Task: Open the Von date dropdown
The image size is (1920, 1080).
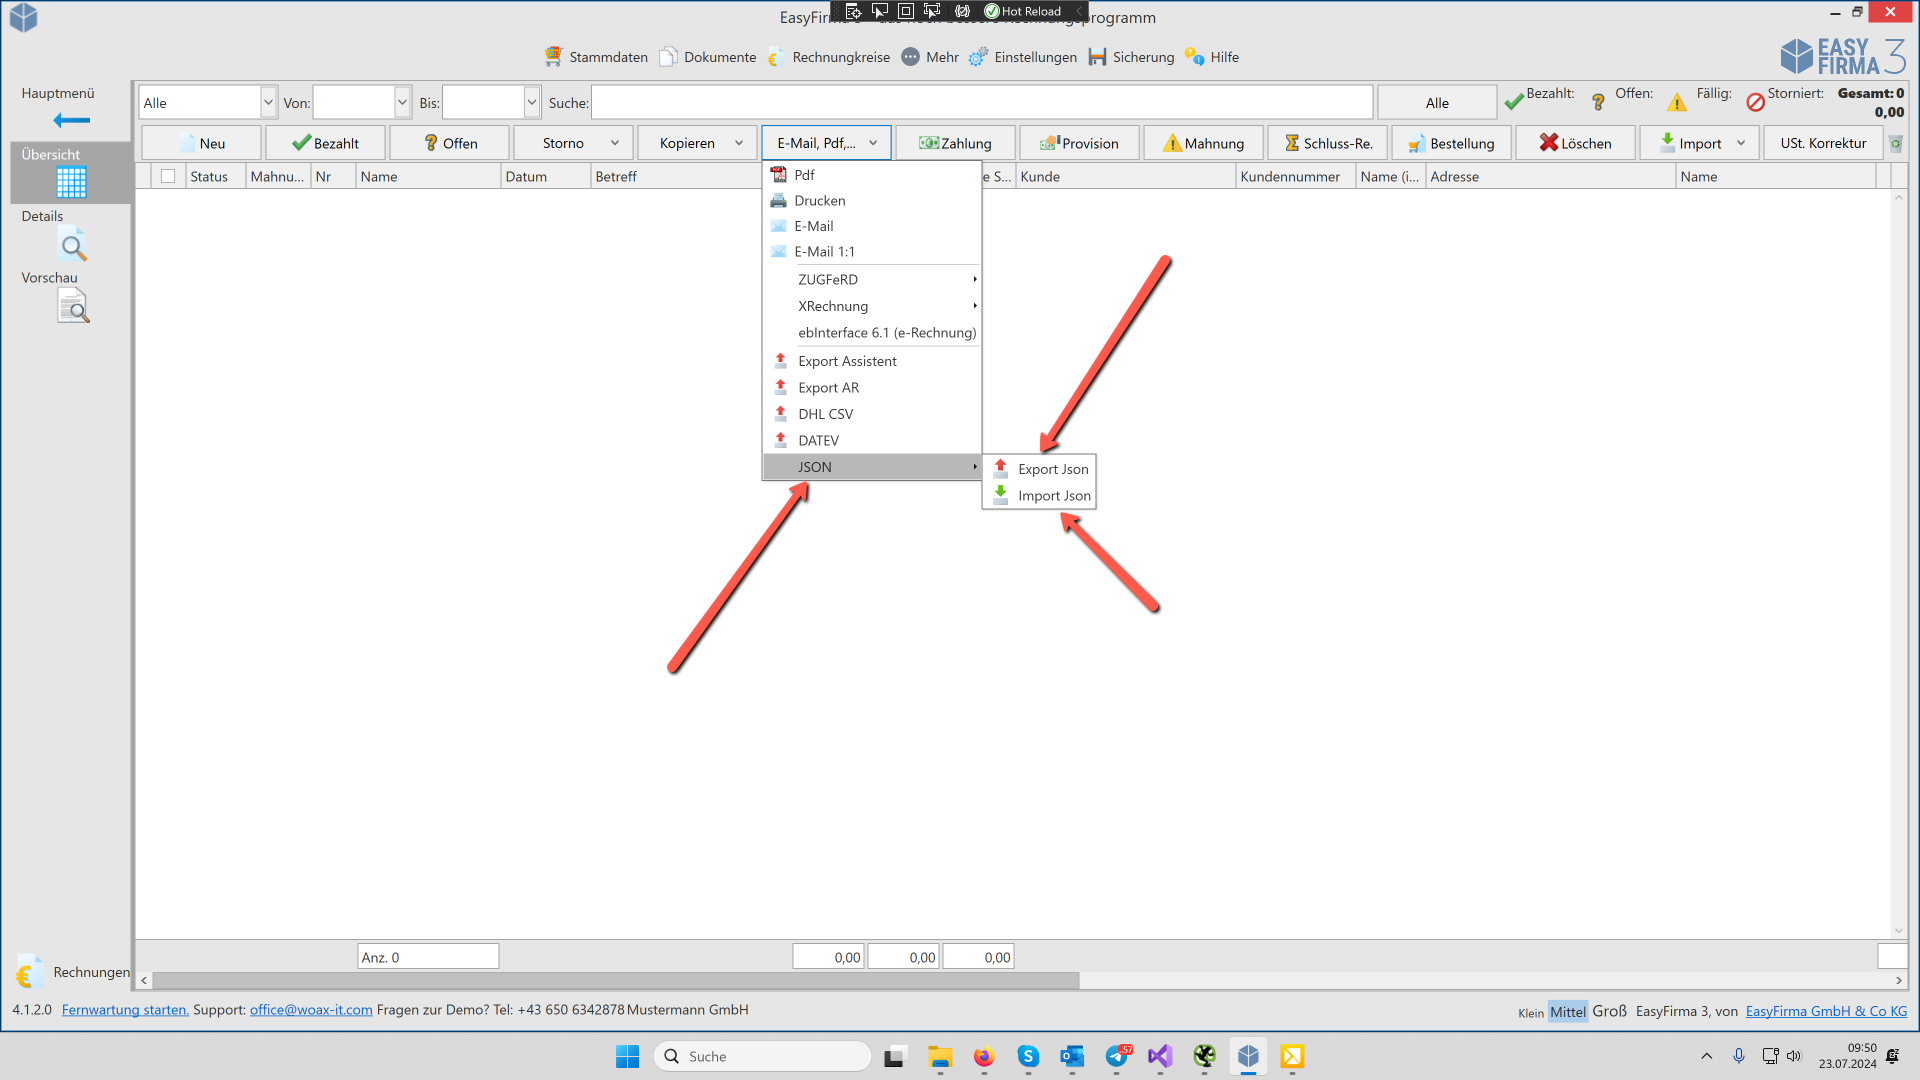Action: pos(402,103)
